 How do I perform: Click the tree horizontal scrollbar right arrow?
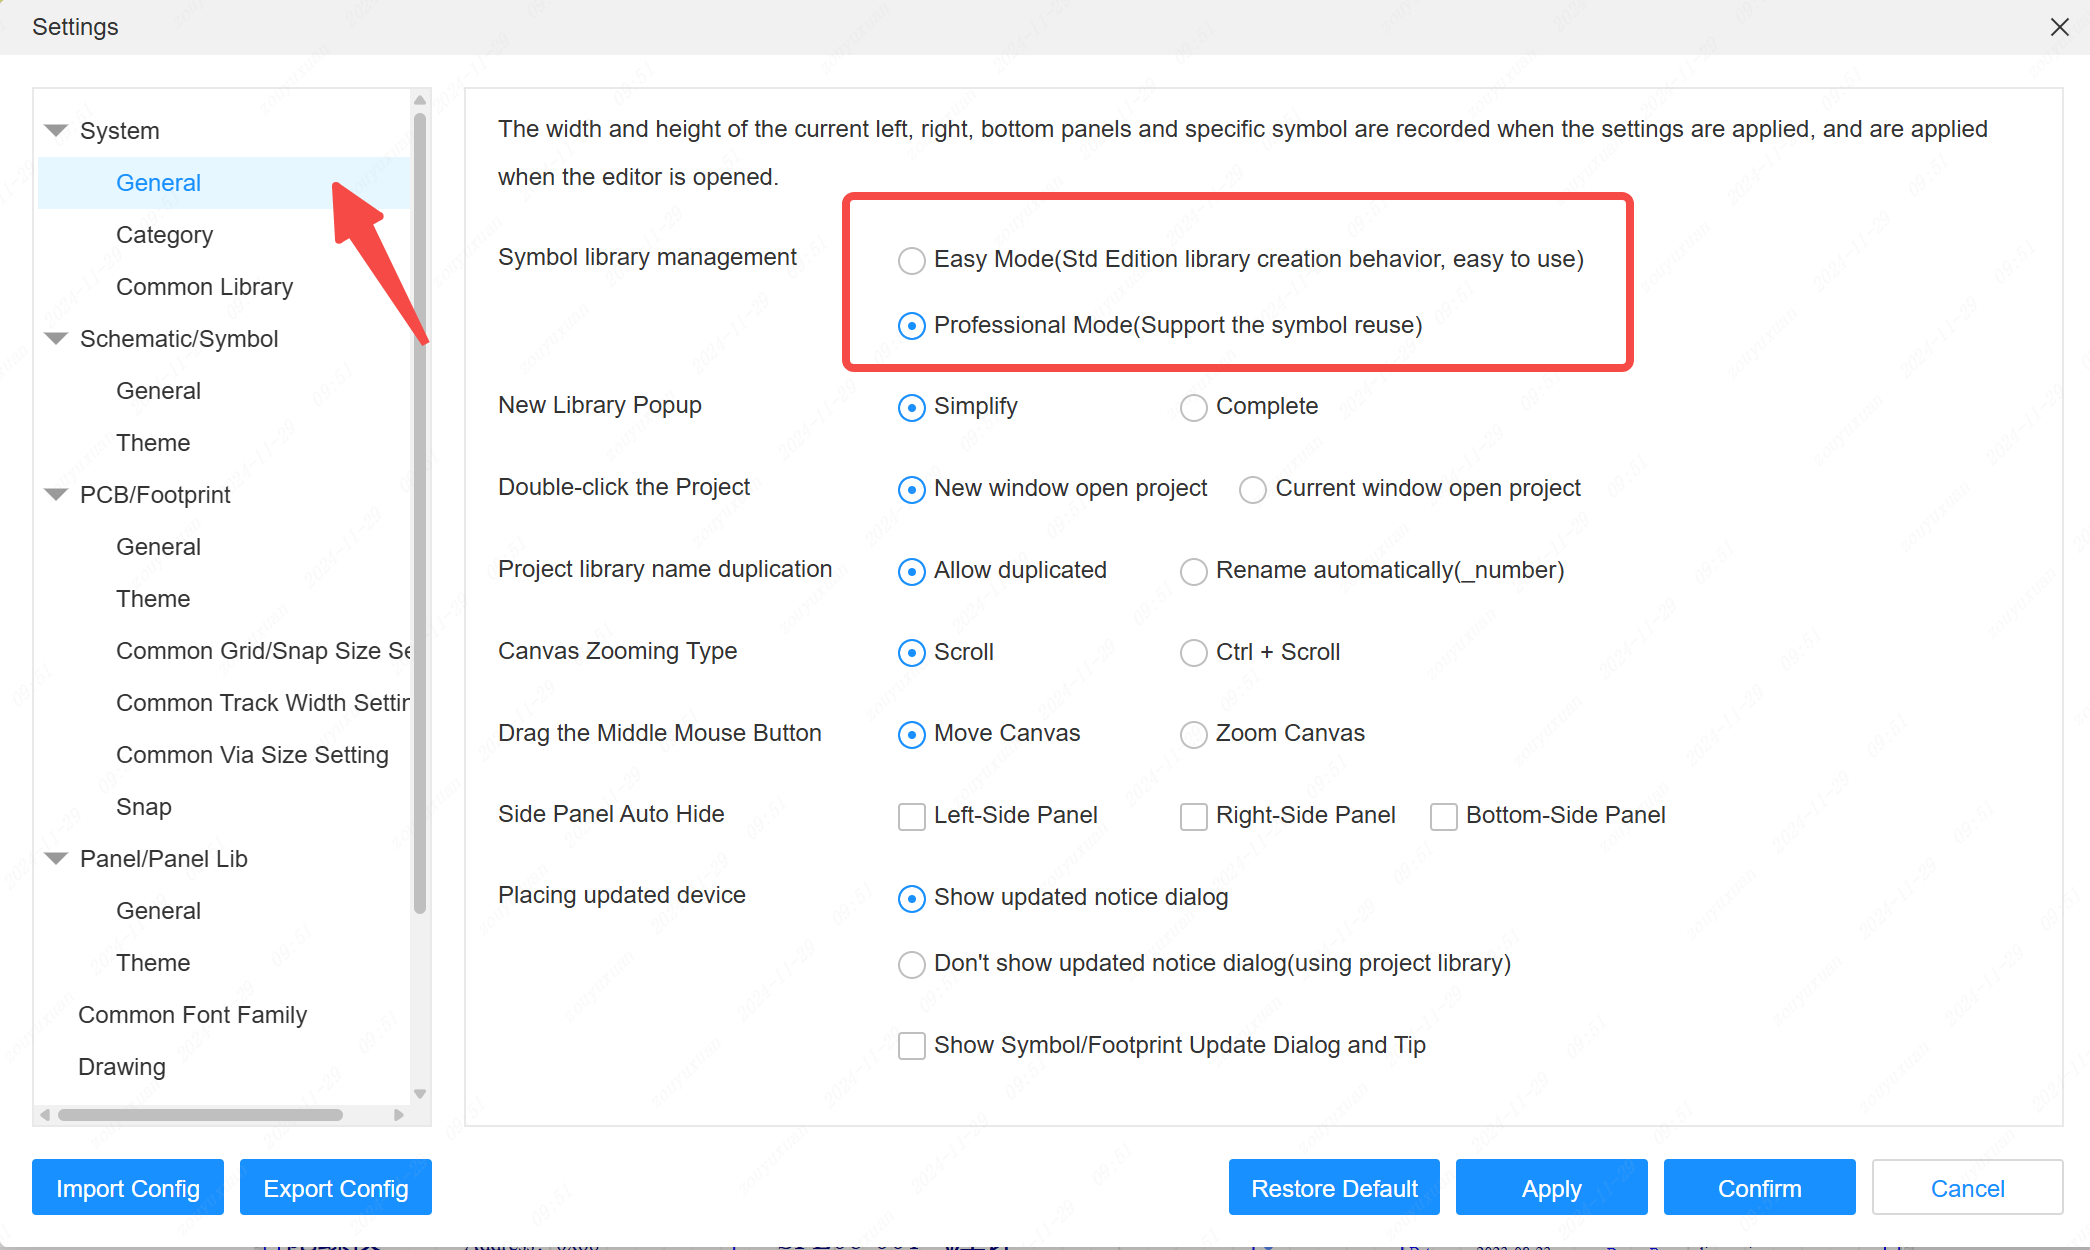pyautogui.click(x=399, y=1114)
